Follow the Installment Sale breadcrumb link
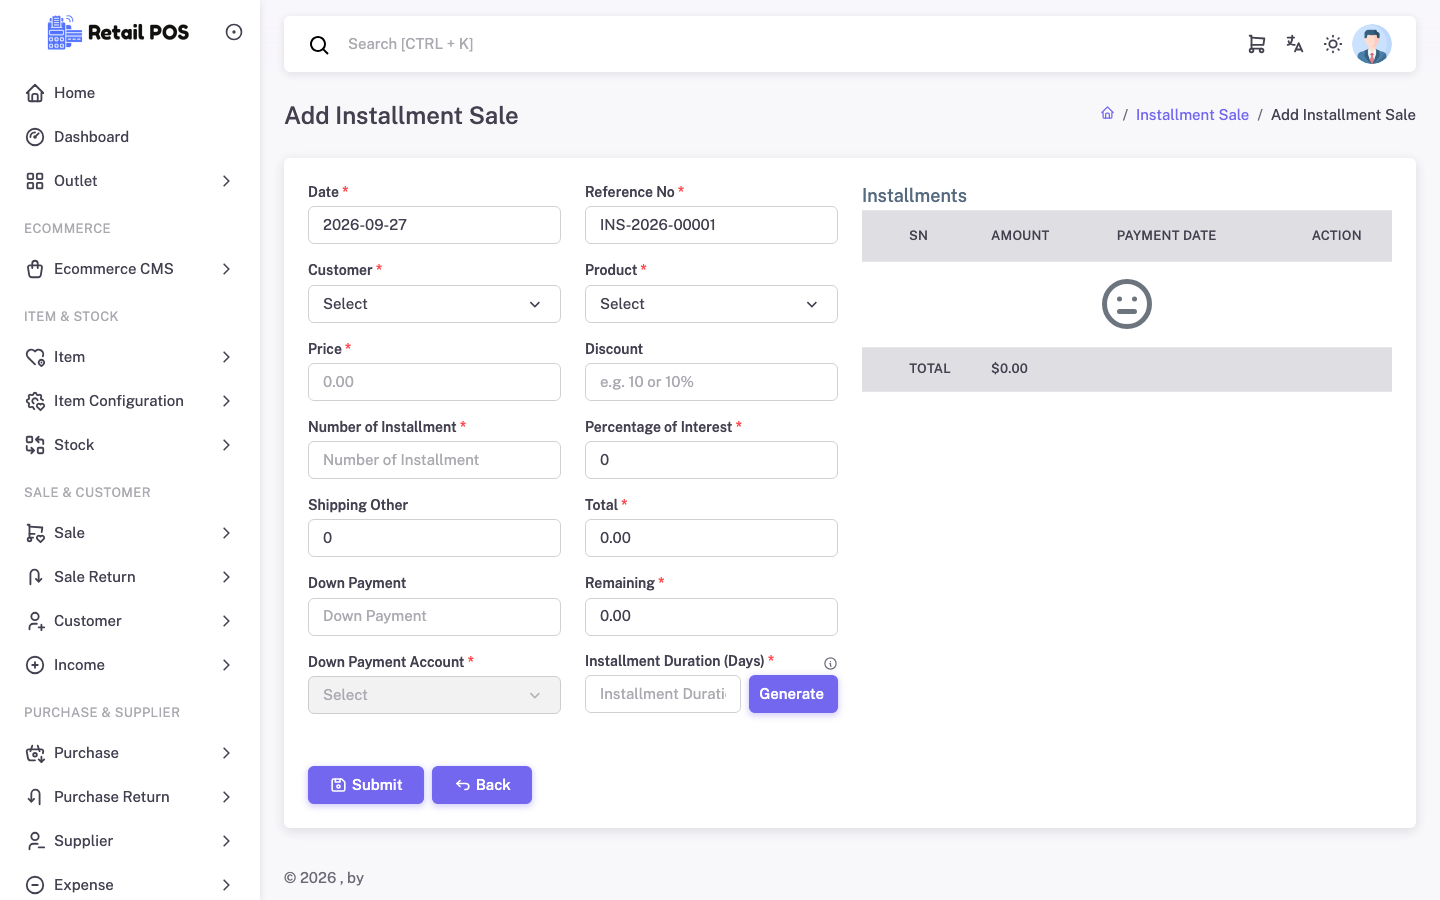1440x900 pixels. tap(1192, 115)
